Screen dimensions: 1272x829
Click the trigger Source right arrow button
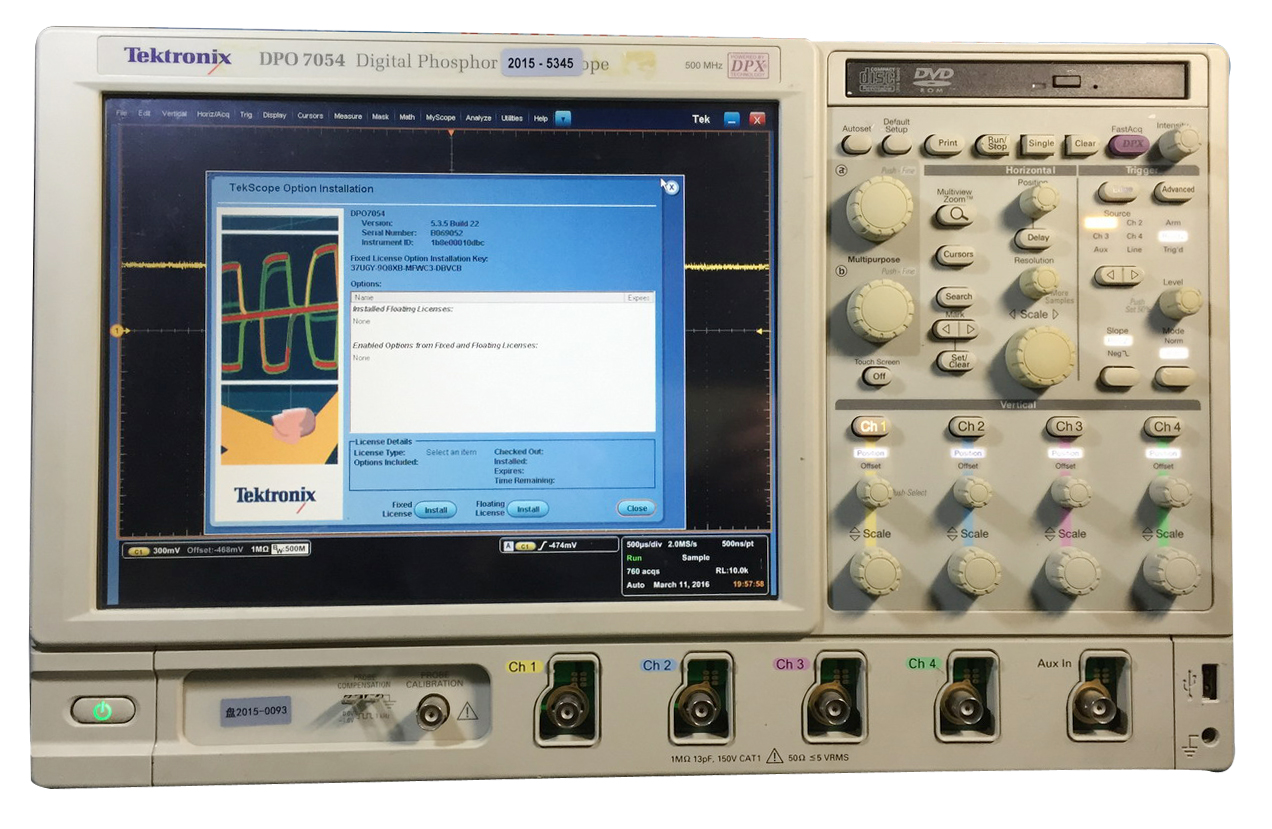[x=1131, y=275]
